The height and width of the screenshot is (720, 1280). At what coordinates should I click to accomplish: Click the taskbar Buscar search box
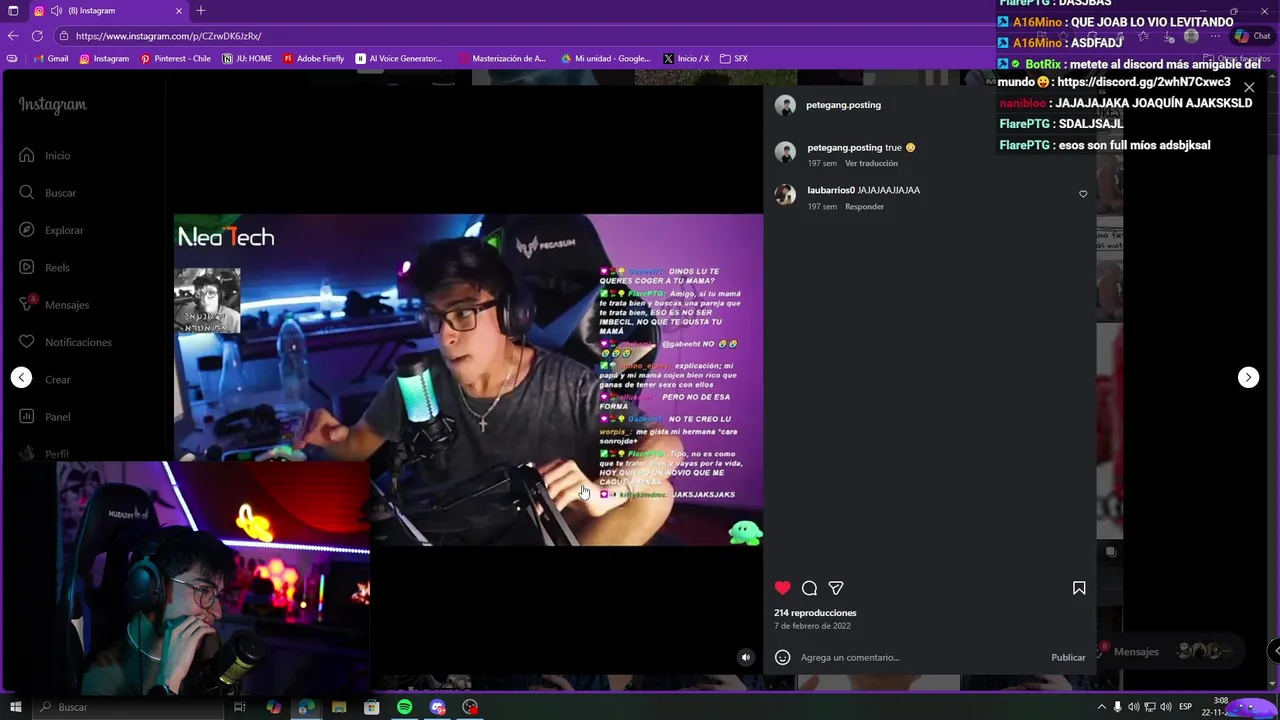pyautogui.click(x=128, y=707)
